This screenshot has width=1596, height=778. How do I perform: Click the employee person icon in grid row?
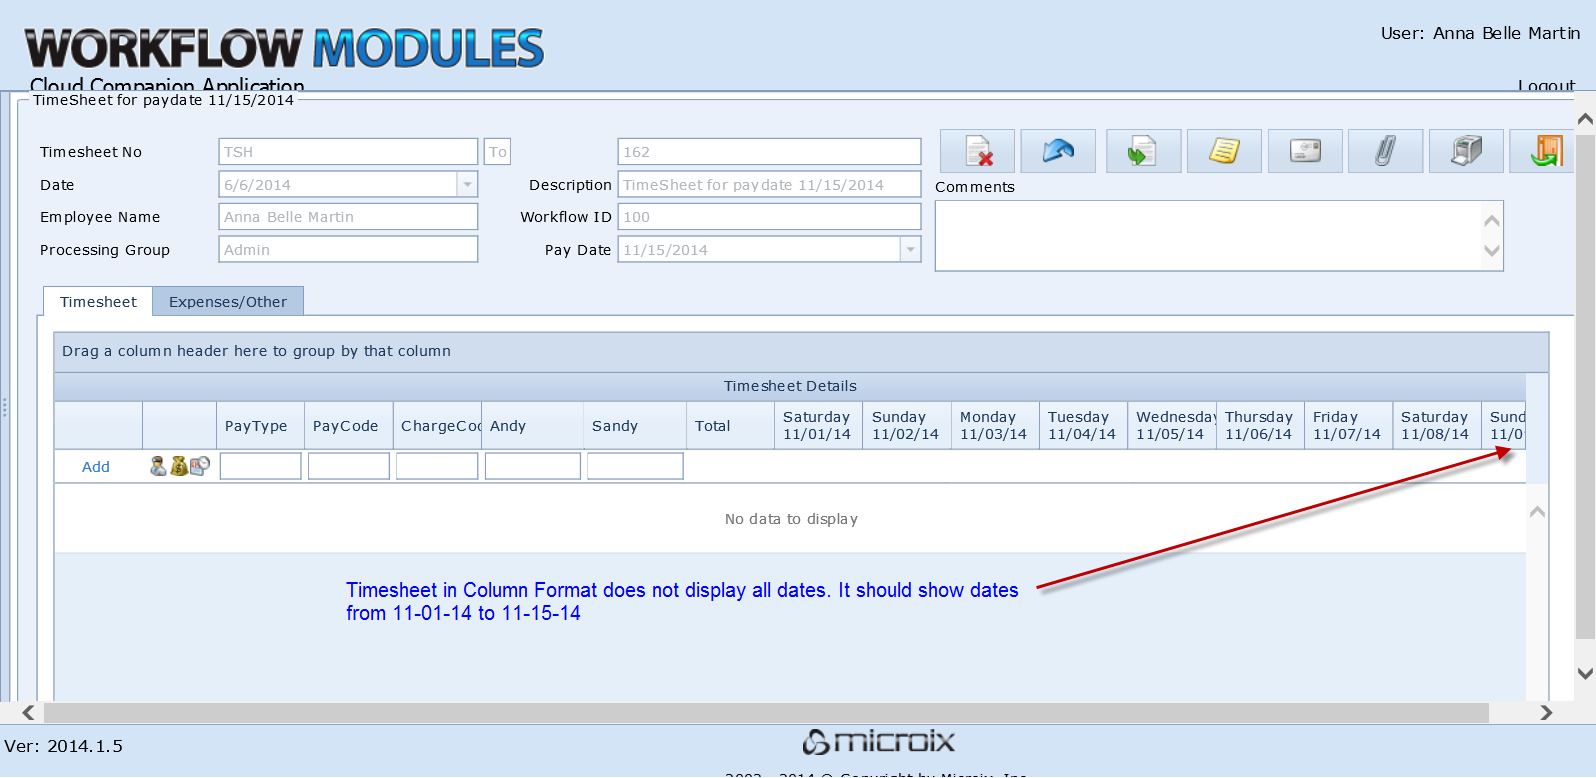pos(158,466)
